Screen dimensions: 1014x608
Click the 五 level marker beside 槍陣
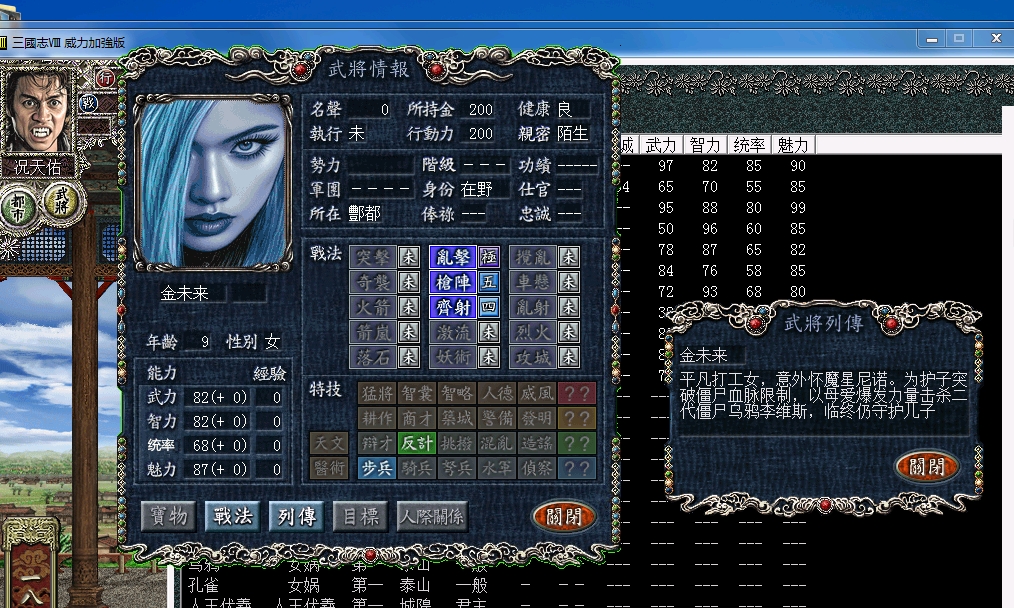(489, 282)
